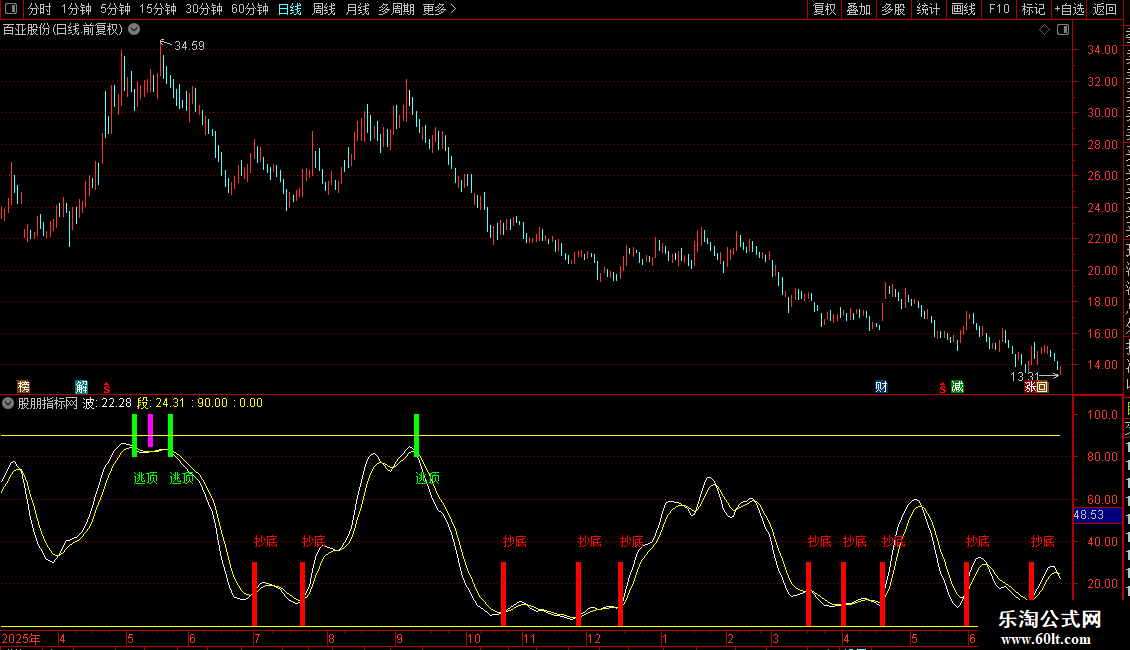Toggle the left side panel icon
Viewport: 1130px width, 650px height.
click(11, 9)
